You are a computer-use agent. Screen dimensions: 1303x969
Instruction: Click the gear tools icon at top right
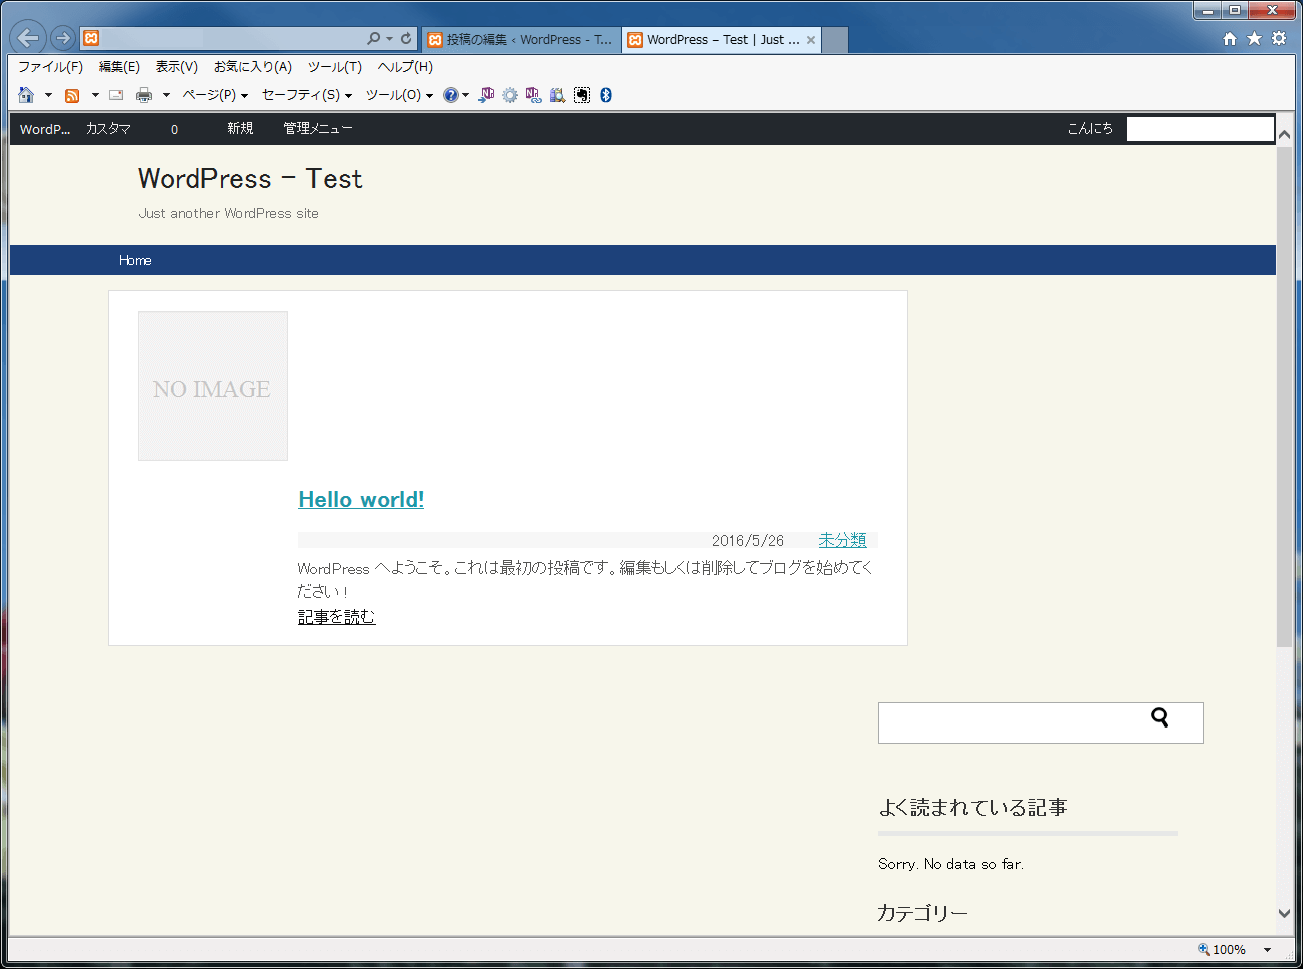[x=1279, y=38]
